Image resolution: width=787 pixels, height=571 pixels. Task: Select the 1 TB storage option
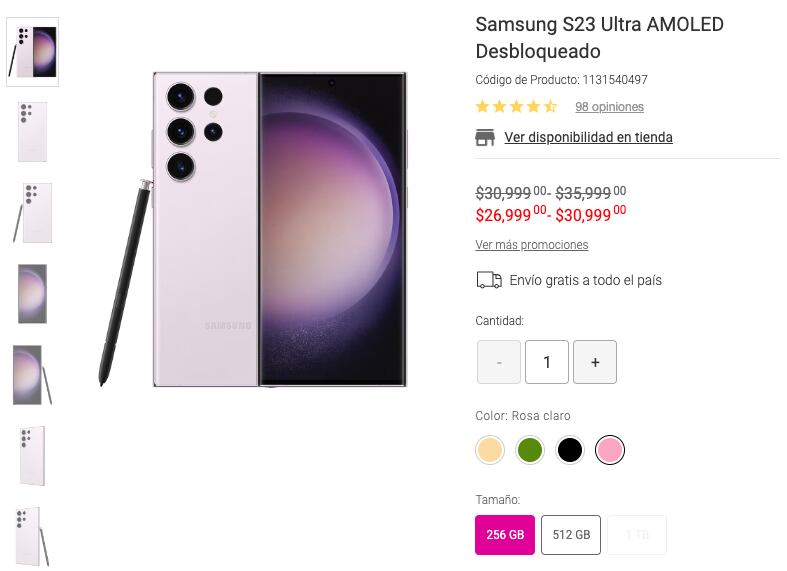[x=637, y=535]
